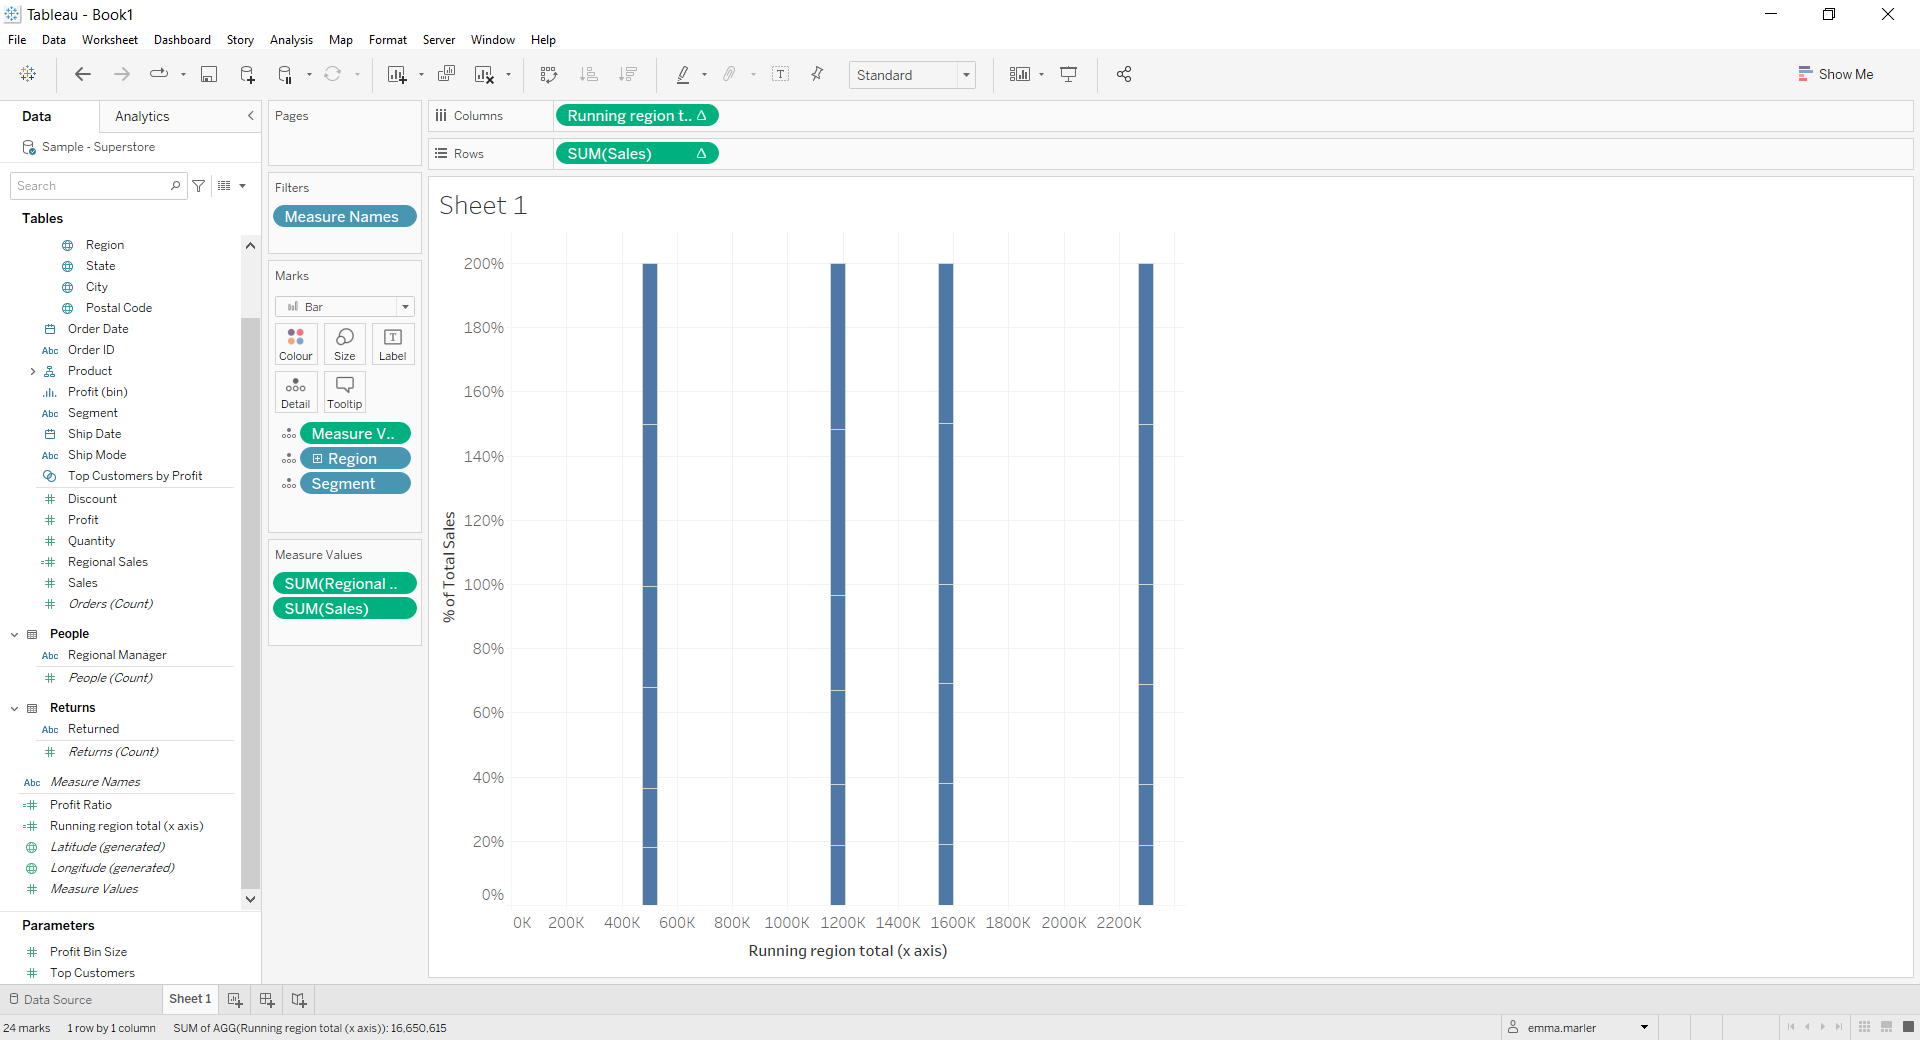Open the Data Source tab
Screen dimensions: 1920x1040
(x=56, y=999)
